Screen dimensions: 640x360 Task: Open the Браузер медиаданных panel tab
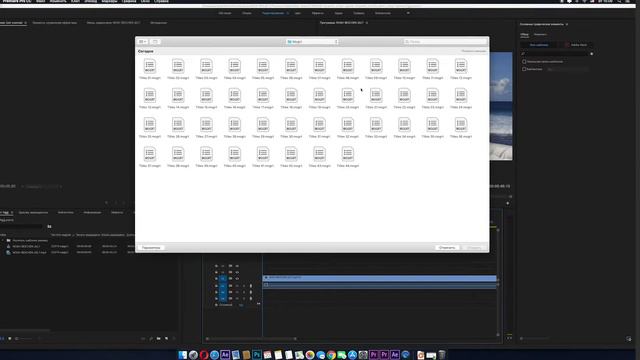pos(33,213)
